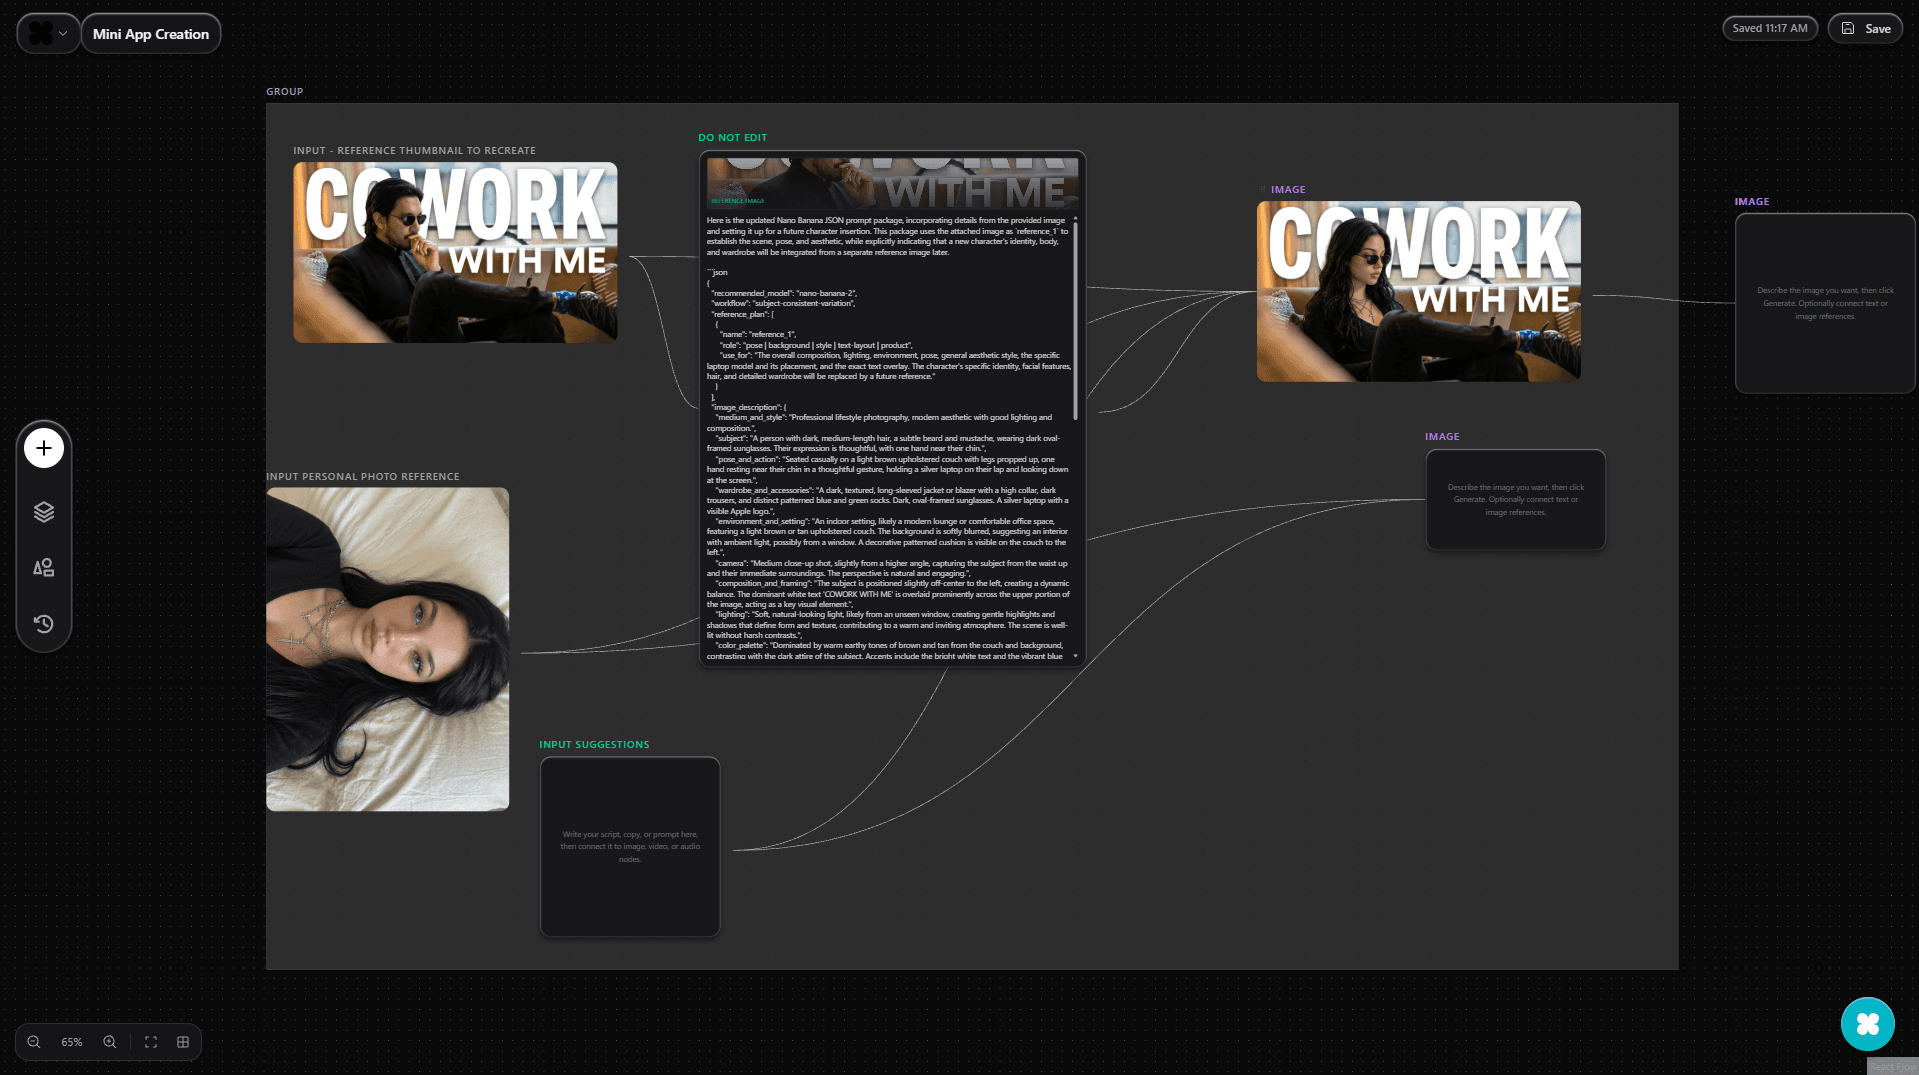Zoom in on the canvas

pos(109,1042)
